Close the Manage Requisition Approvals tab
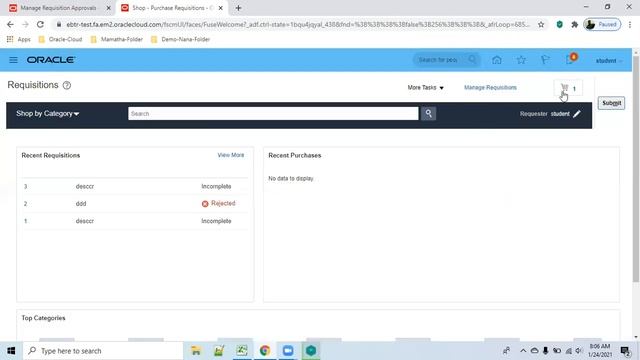 click(109, 8)
